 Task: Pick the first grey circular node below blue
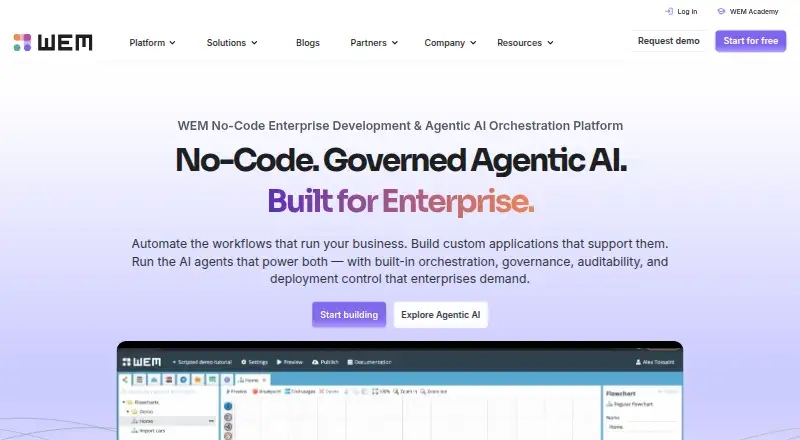228,417
